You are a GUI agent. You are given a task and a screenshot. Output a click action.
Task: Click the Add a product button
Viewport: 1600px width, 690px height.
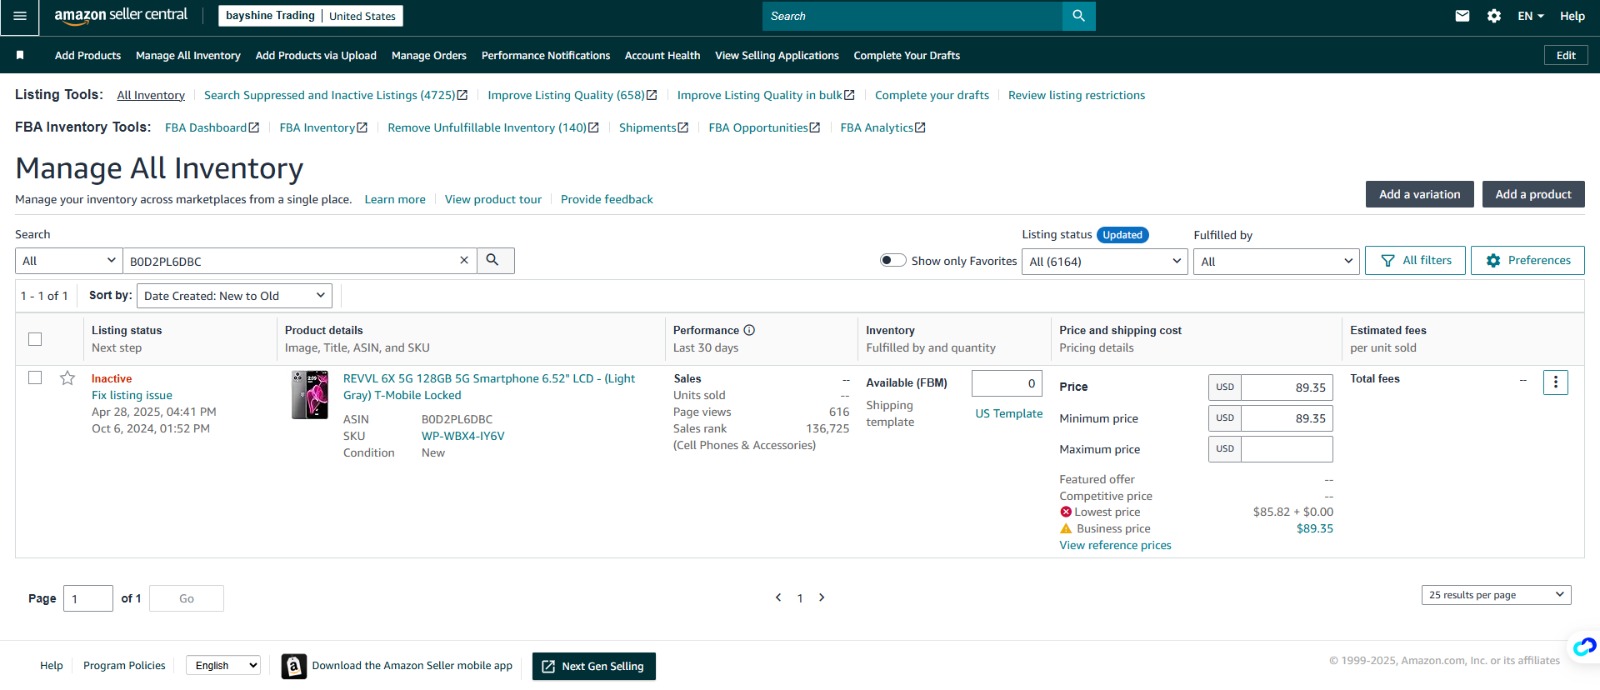coord(1533,194)
